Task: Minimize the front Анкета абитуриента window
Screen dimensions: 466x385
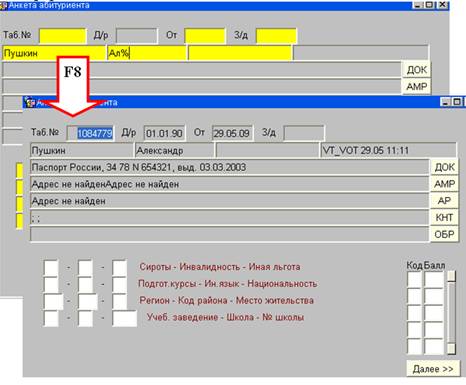Action: [445, 102]
